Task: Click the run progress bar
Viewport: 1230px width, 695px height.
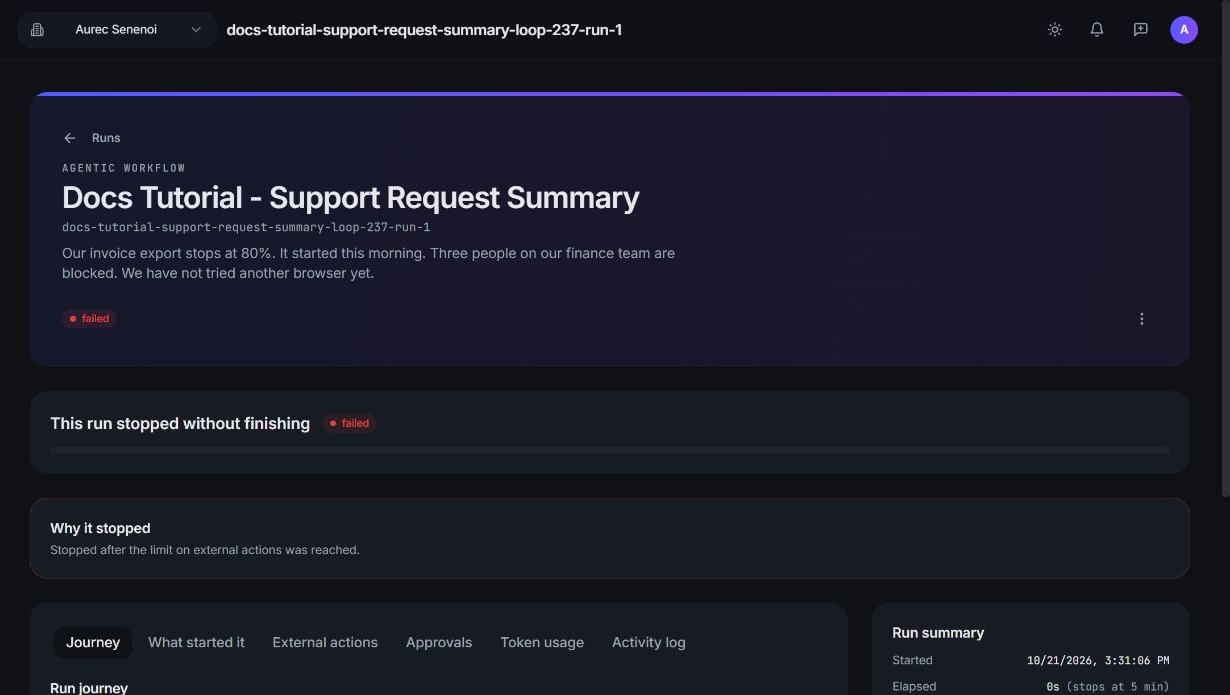Action: click(x=610, y=451)
